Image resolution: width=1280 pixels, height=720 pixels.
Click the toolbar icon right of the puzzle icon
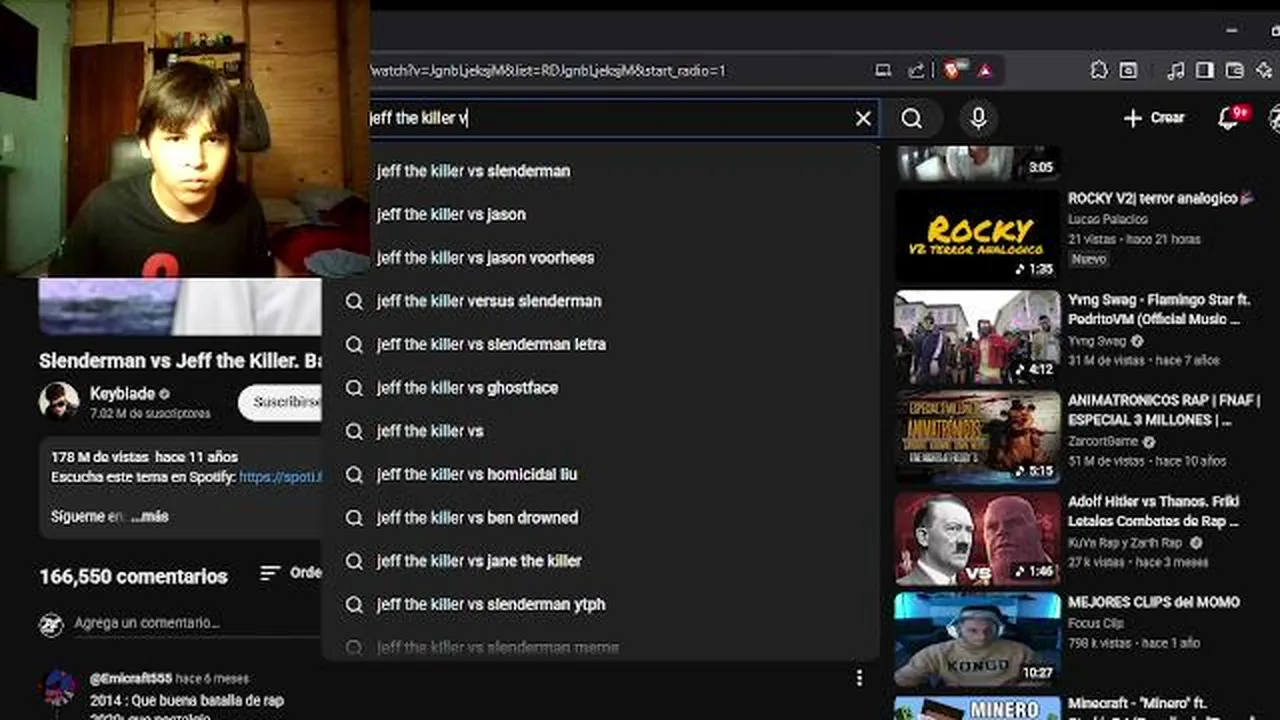point(1128,70)
